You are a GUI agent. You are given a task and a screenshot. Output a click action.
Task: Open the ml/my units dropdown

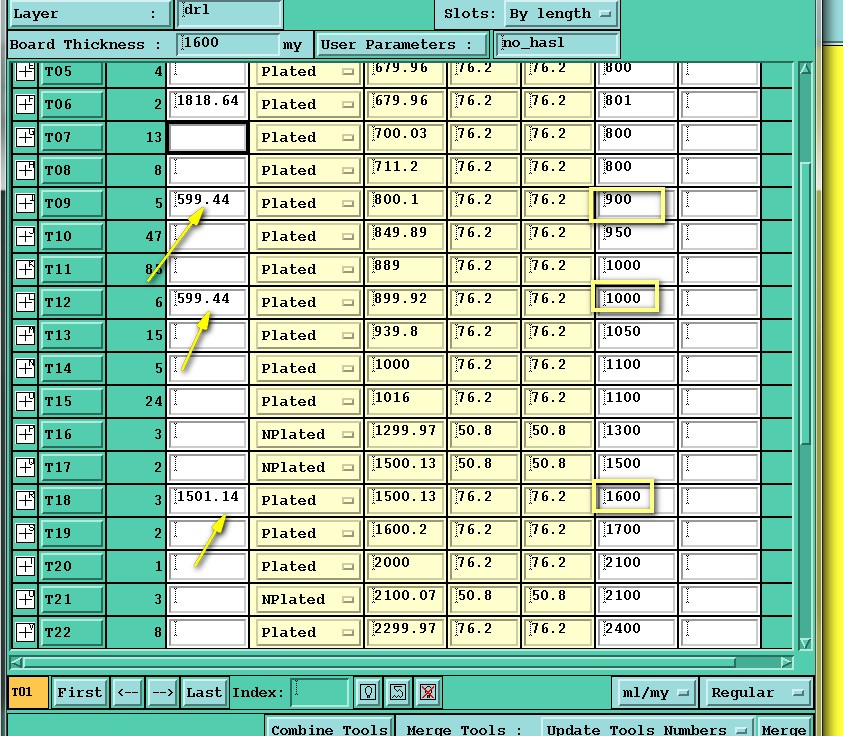pos(655,692)
